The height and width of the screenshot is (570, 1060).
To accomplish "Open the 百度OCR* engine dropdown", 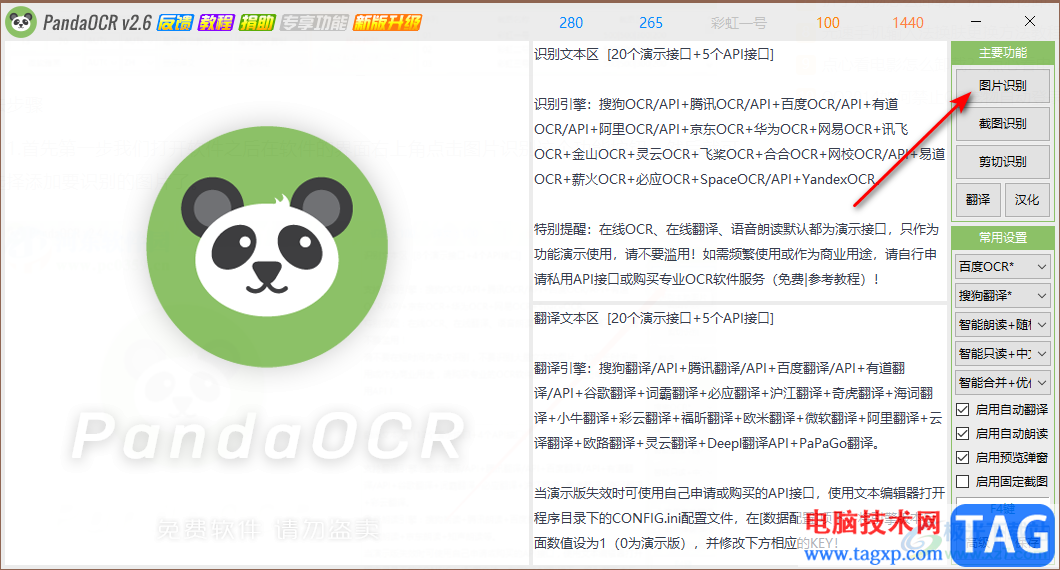I will coord(1003,266).
